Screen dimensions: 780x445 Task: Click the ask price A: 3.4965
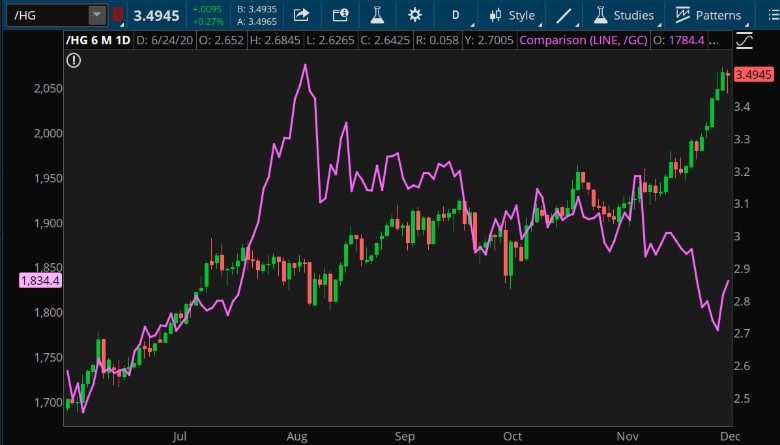coord(257,22)
